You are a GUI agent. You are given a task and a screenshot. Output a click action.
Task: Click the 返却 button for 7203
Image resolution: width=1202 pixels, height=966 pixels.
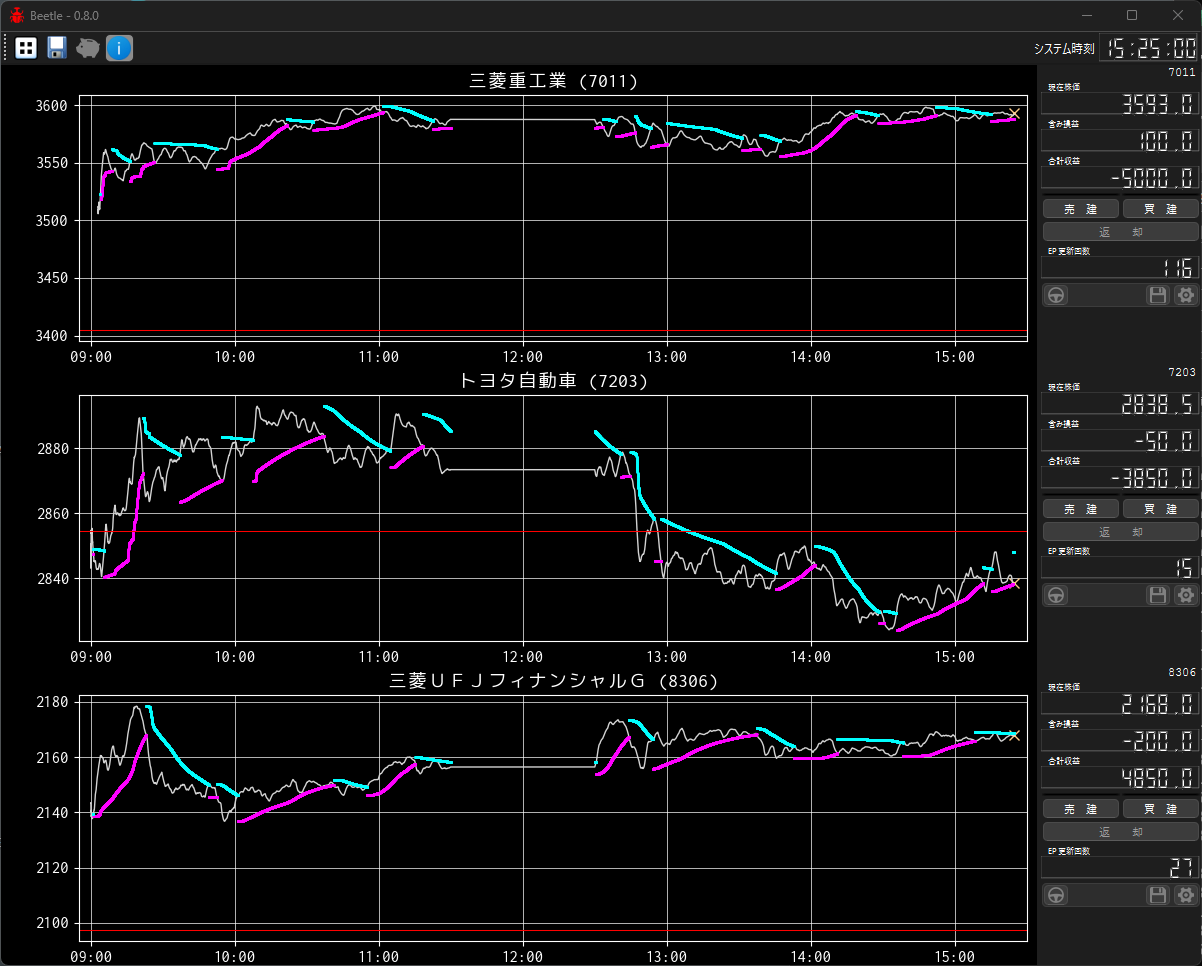coord(1120,532)
